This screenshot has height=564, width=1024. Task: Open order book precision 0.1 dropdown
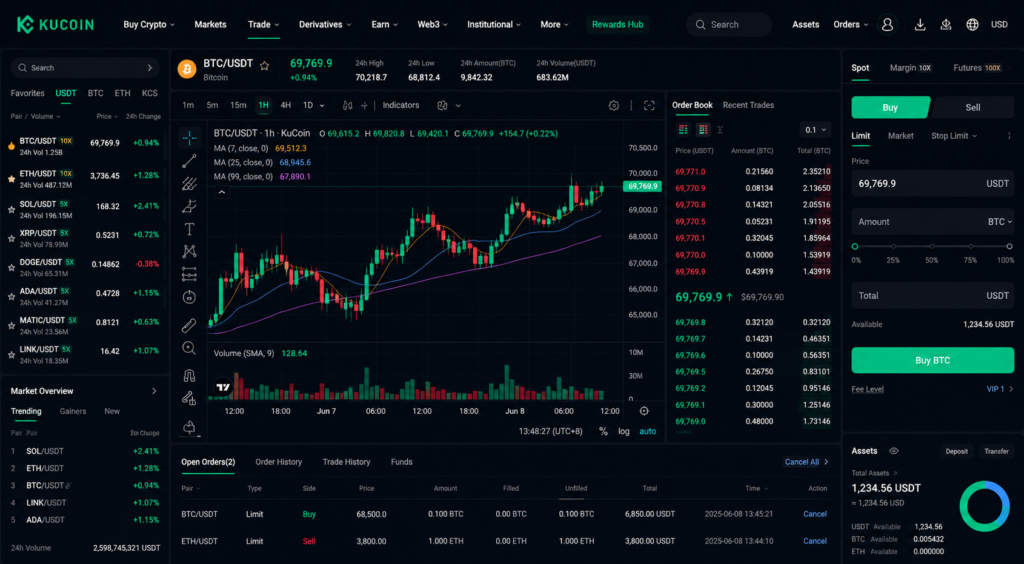(x=815, y=129)
